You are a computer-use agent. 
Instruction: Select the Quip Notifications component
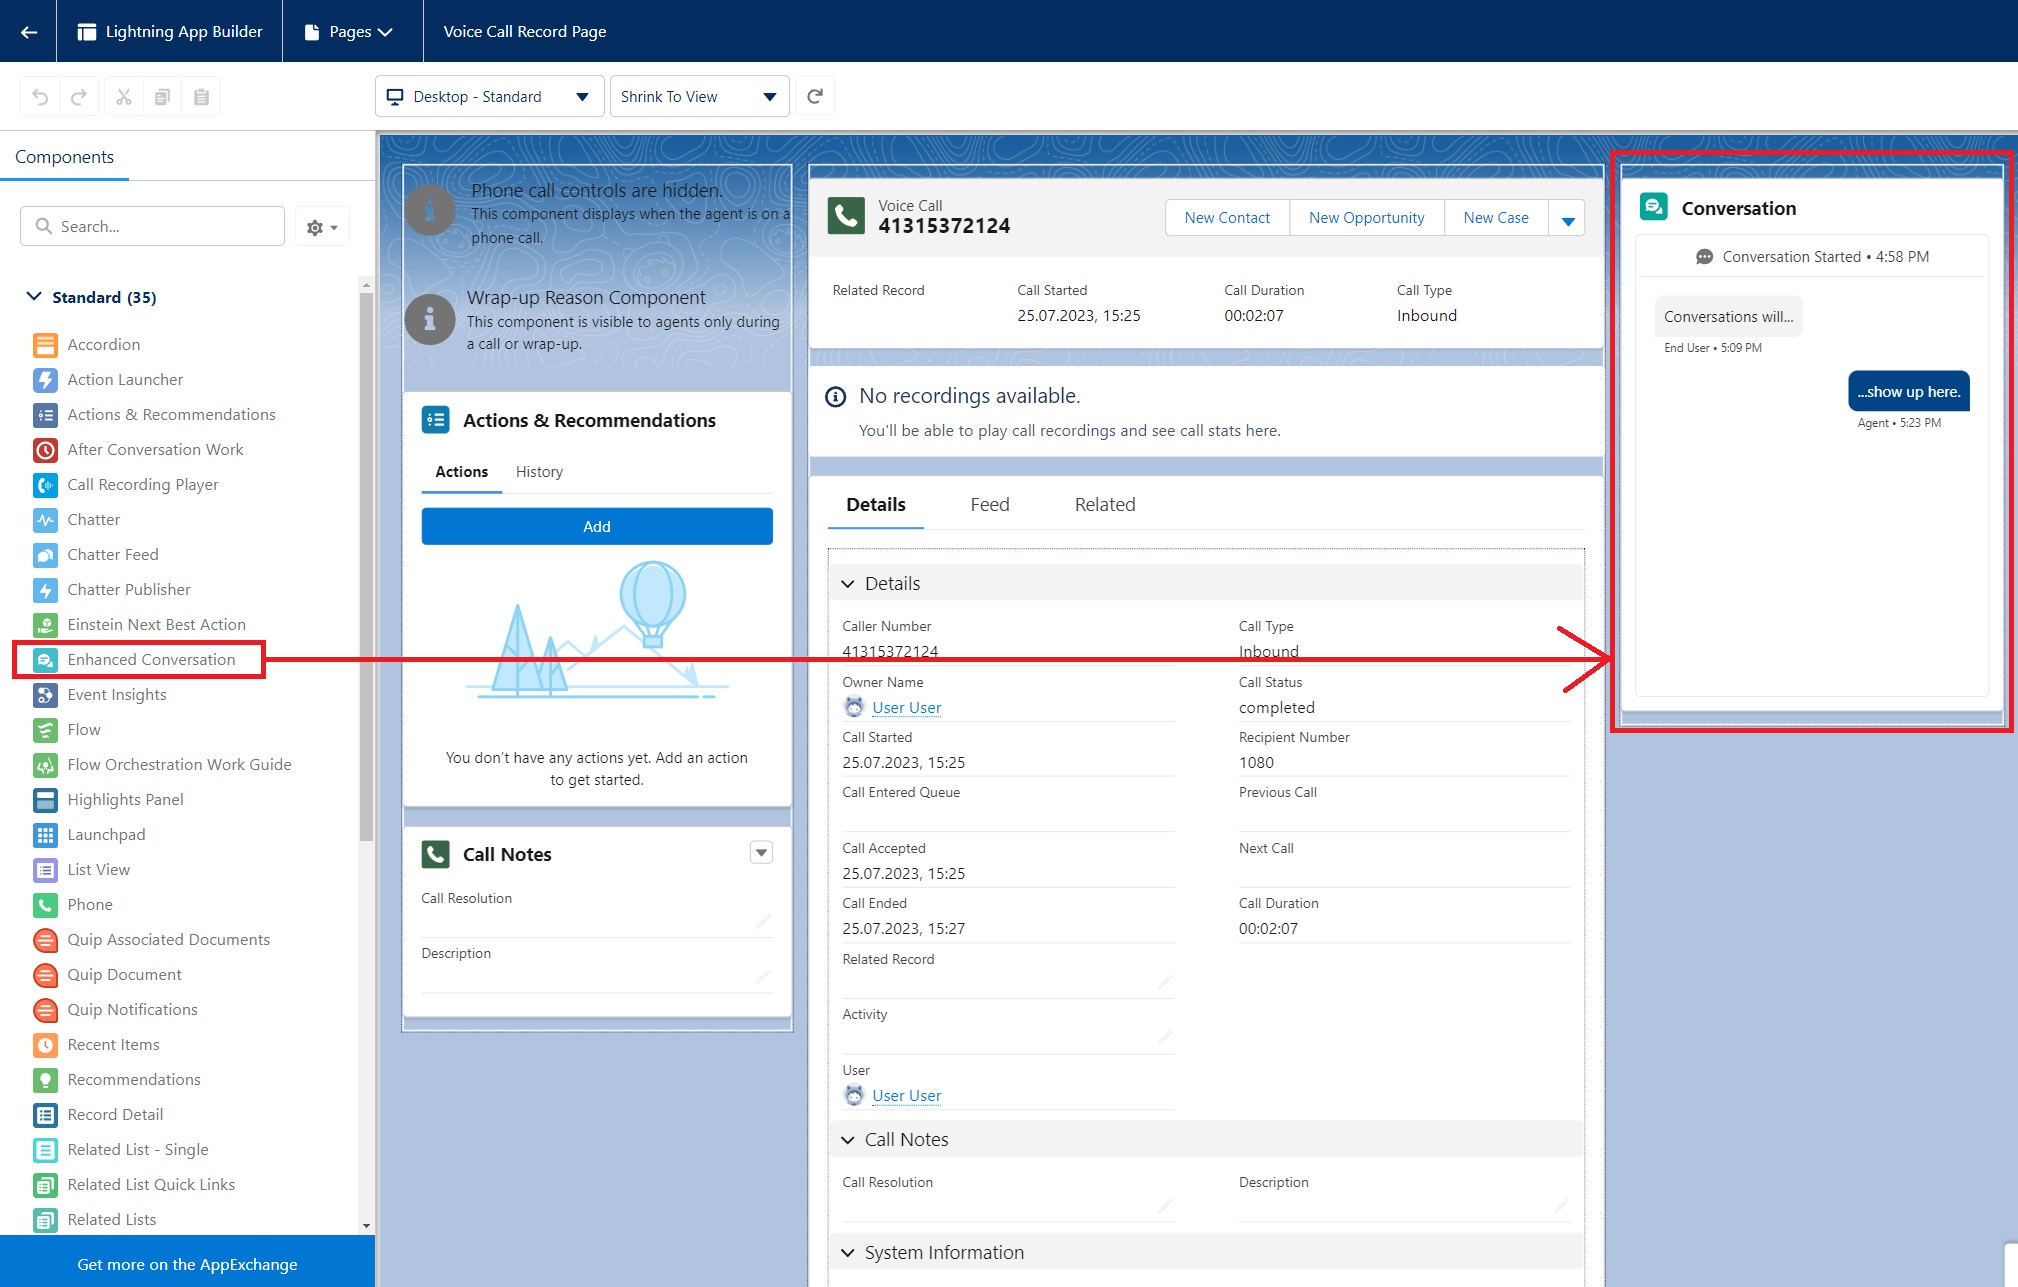click(115, 1010)
